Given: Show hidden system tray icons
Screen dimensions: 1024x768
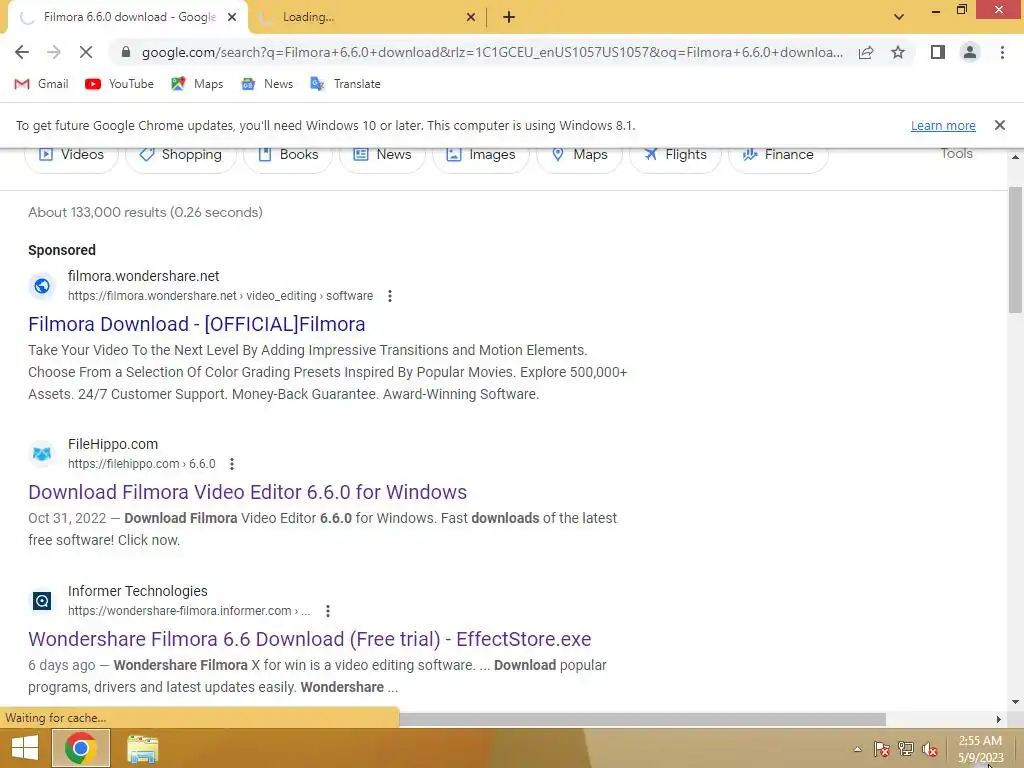Looking at the screenshot, I should point(857,749).
